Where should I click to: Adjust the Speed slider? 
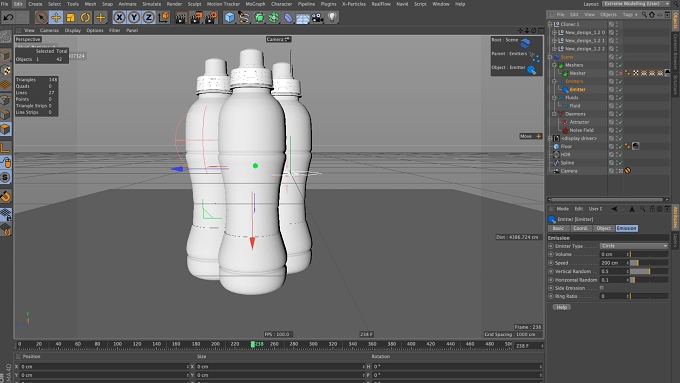[649, 263]
